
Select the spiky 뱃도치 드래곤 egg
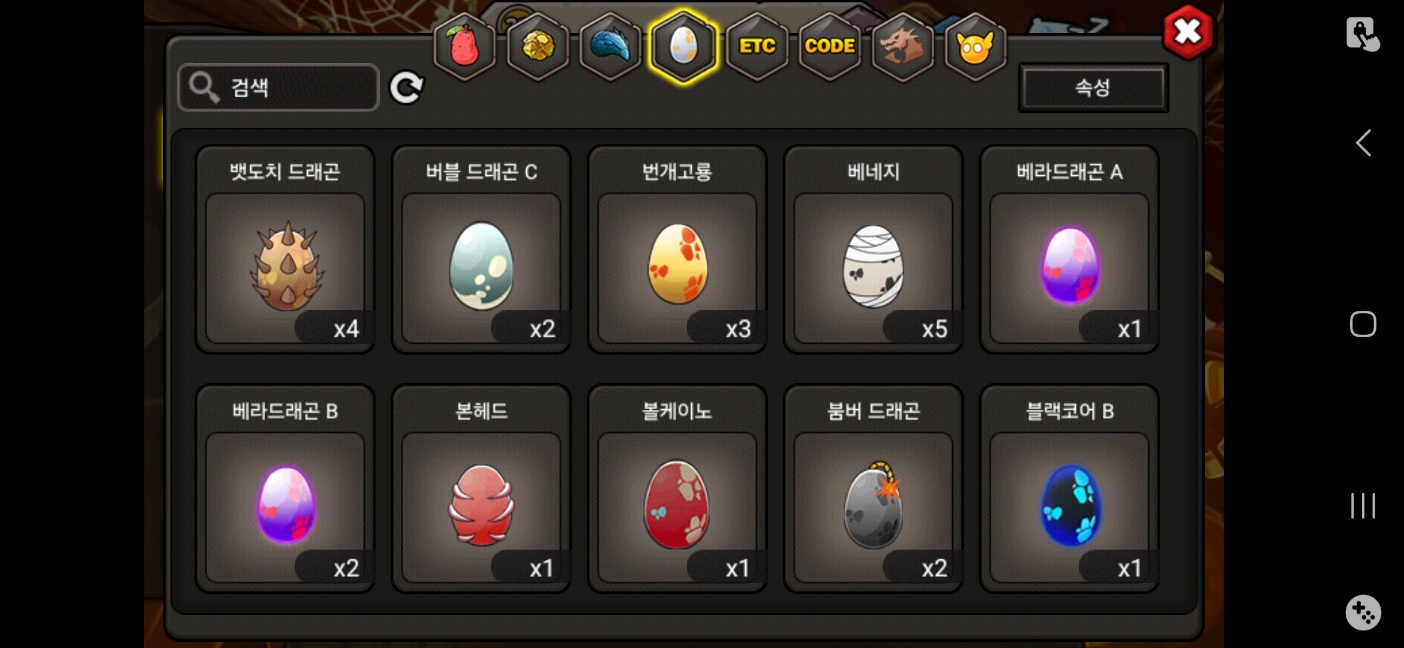(285, 249)
